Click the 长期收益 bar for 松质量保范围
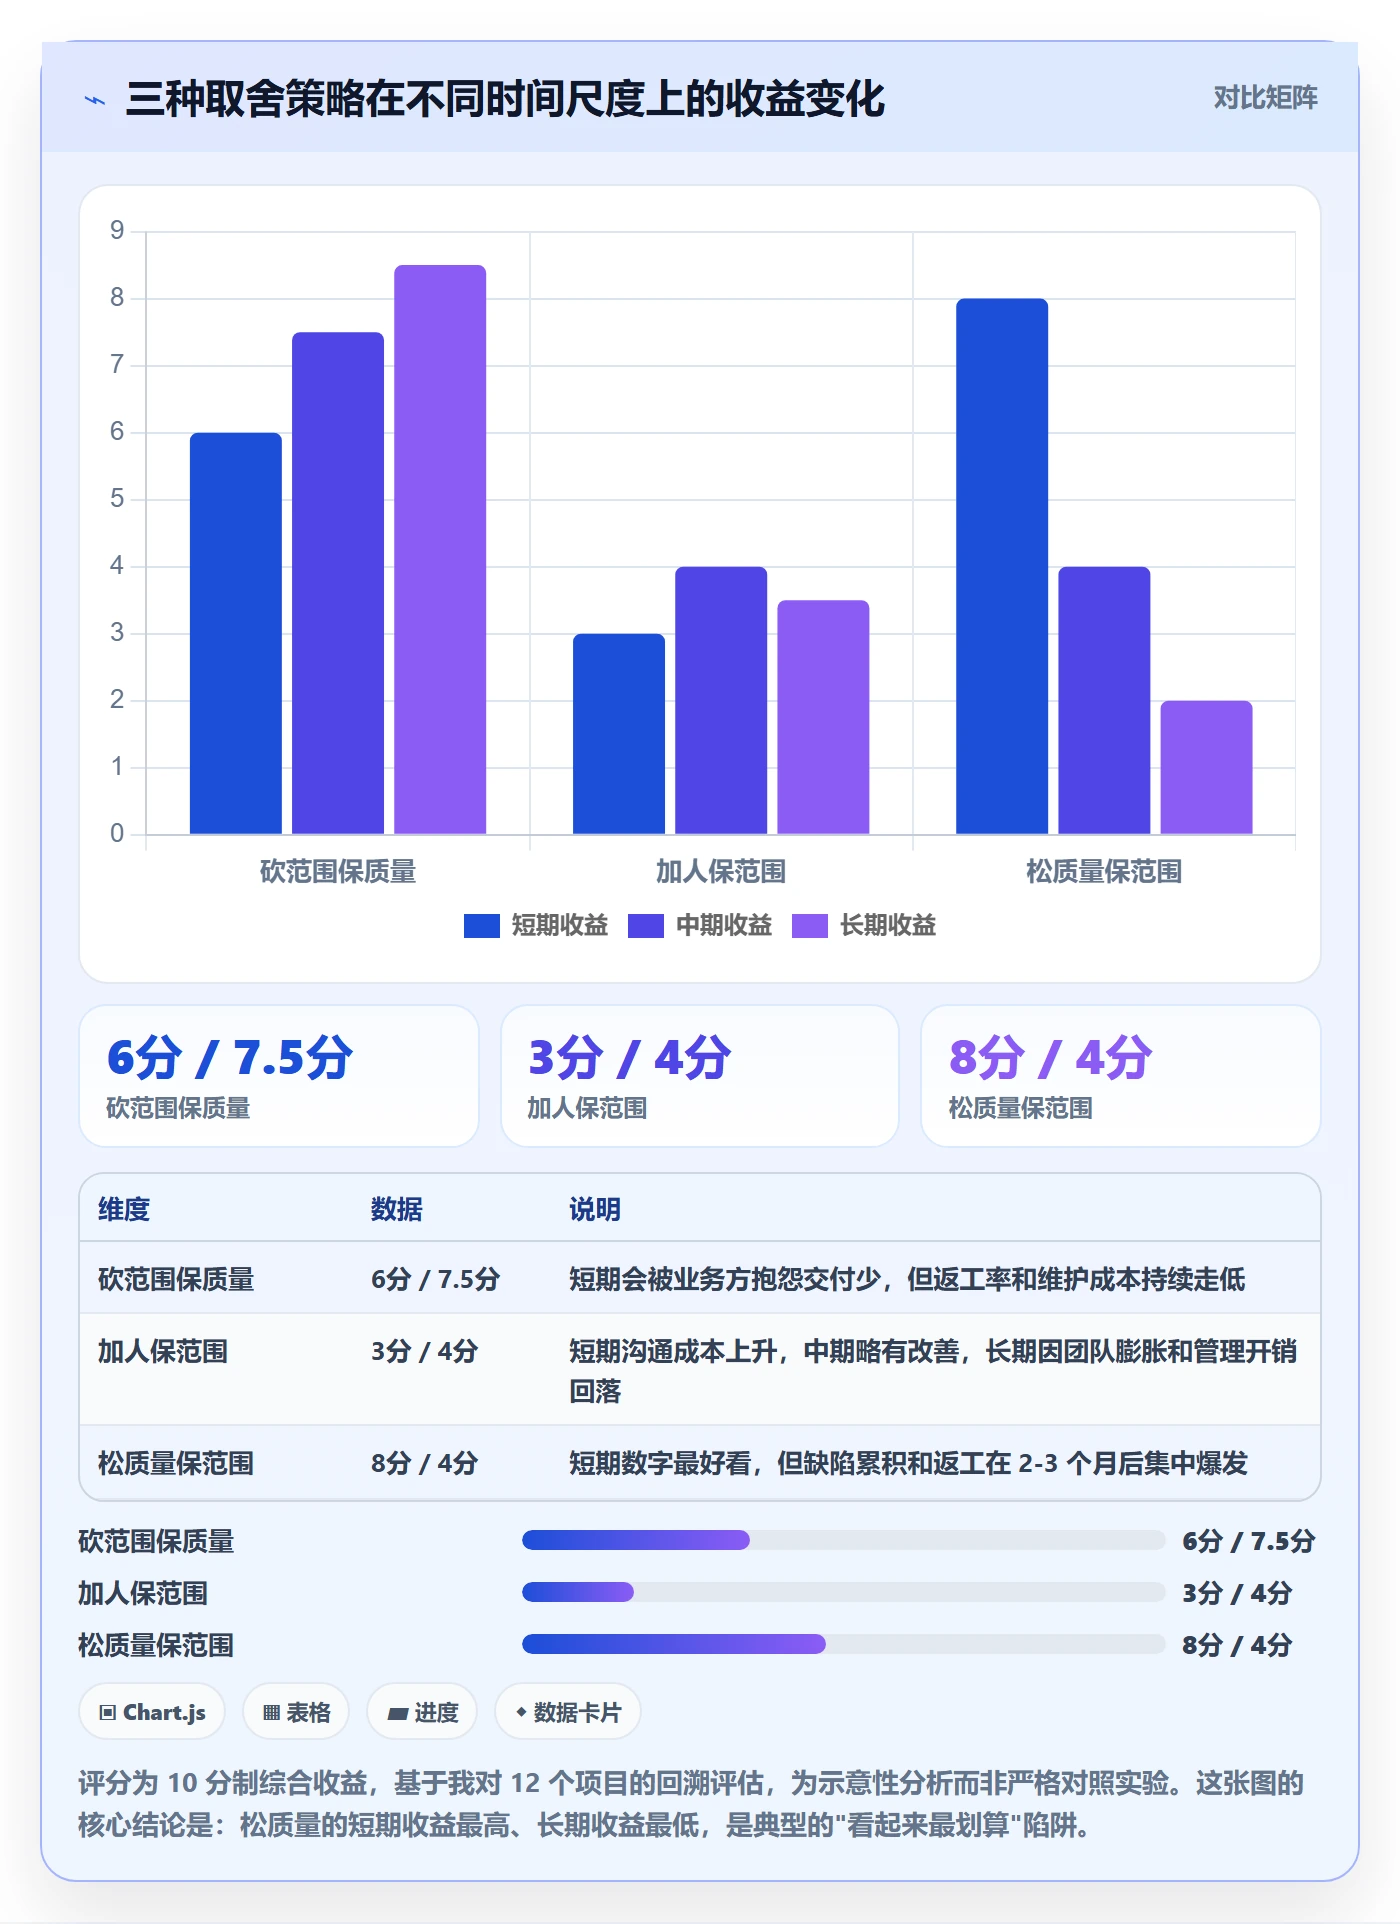This screenshot has height=1924, width=1400. tap(1206, 767)
